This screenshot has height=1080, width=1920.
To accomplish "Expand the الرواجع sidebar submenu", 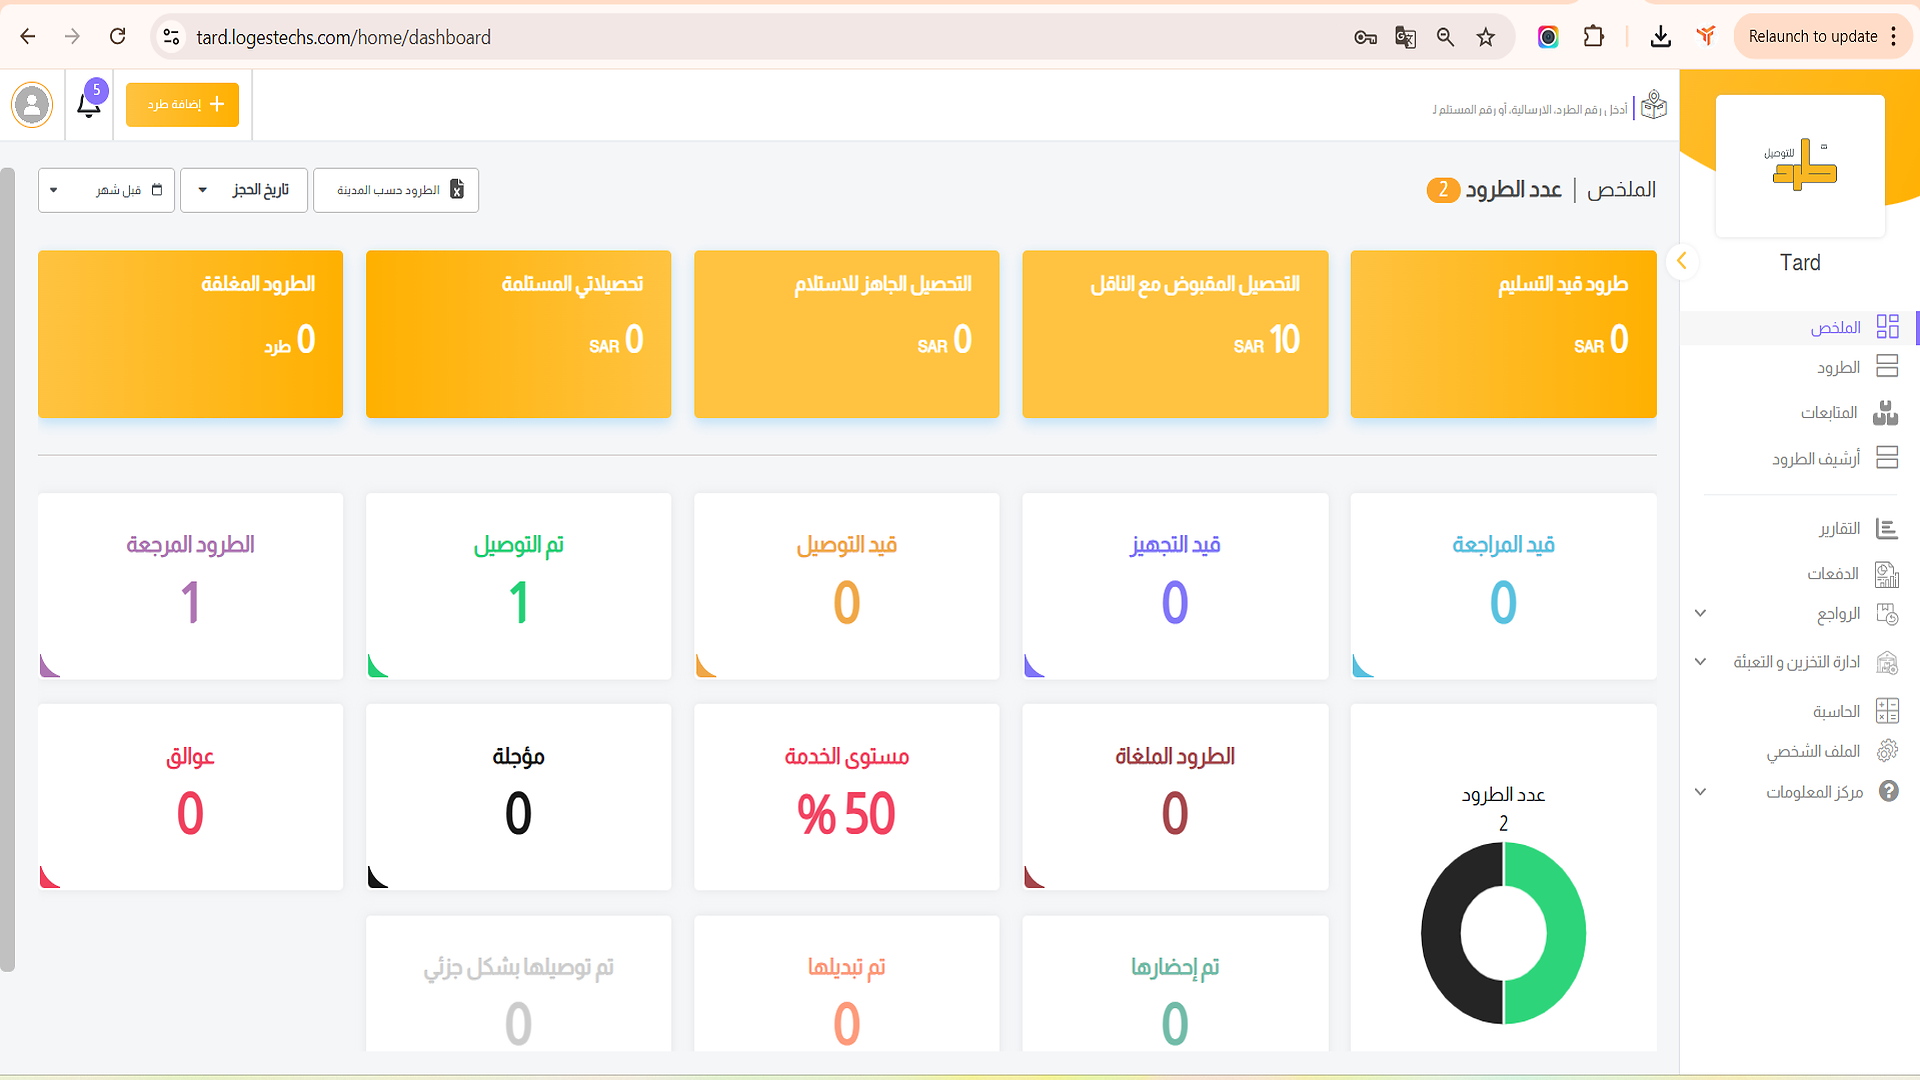I will tap(1700, 613).
